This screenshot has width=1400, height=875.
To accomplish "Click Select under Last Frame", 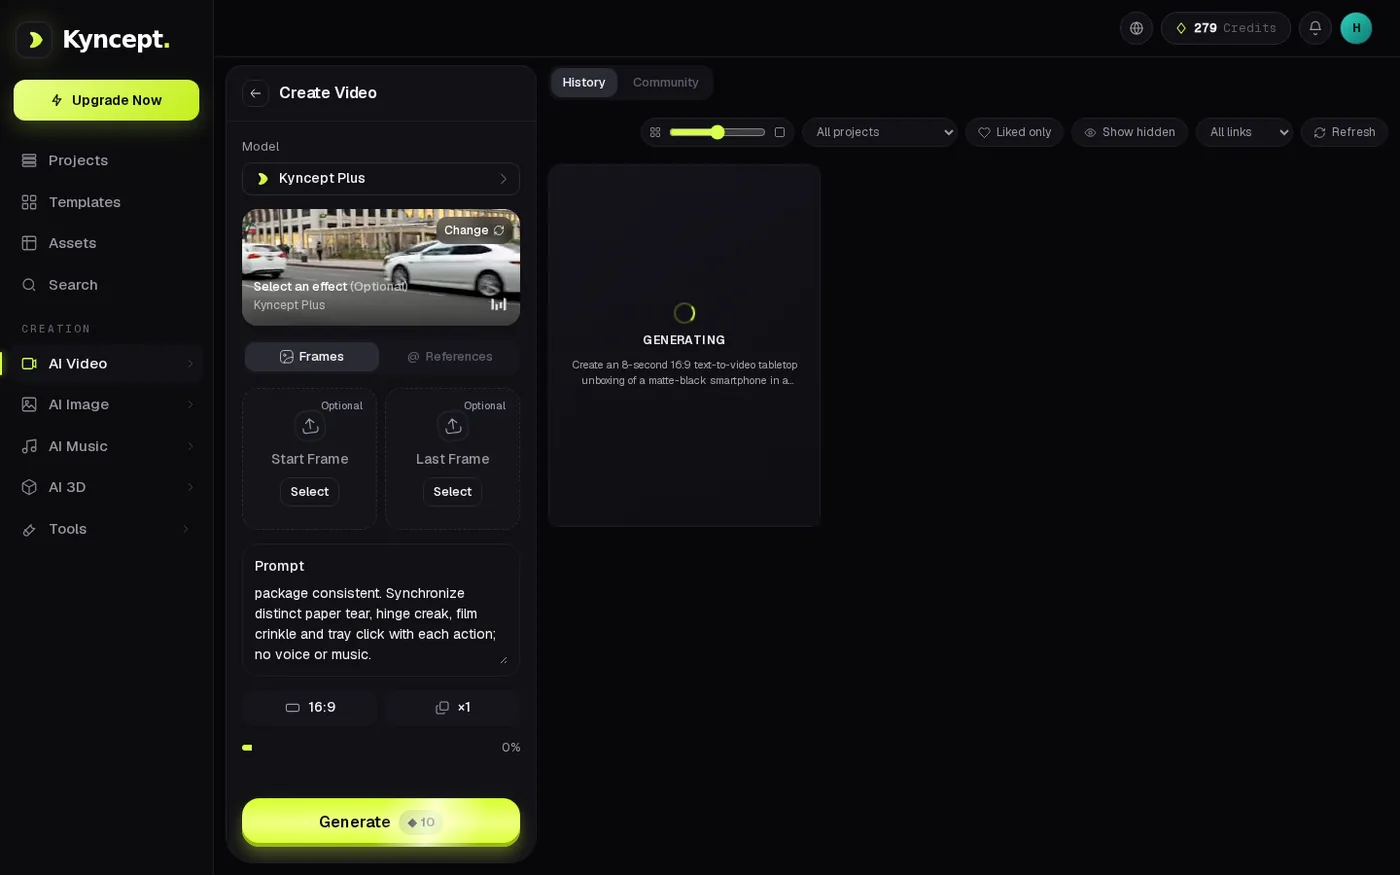I will [453, 492].
